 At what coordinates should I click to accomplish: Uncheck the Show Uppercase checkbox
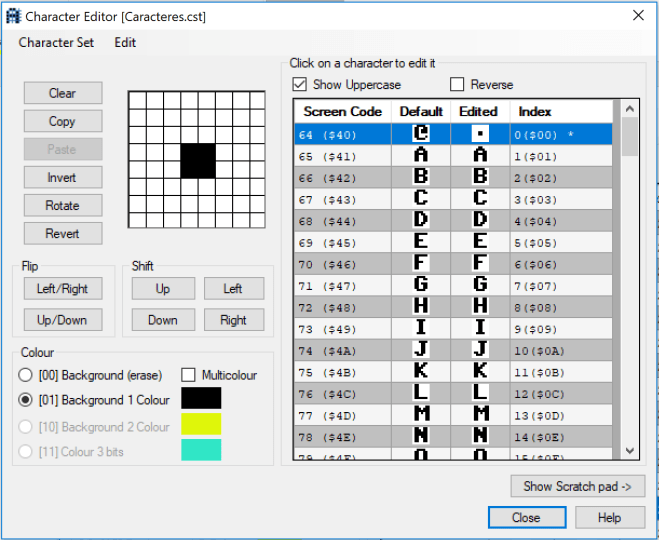tap(300, 85)
